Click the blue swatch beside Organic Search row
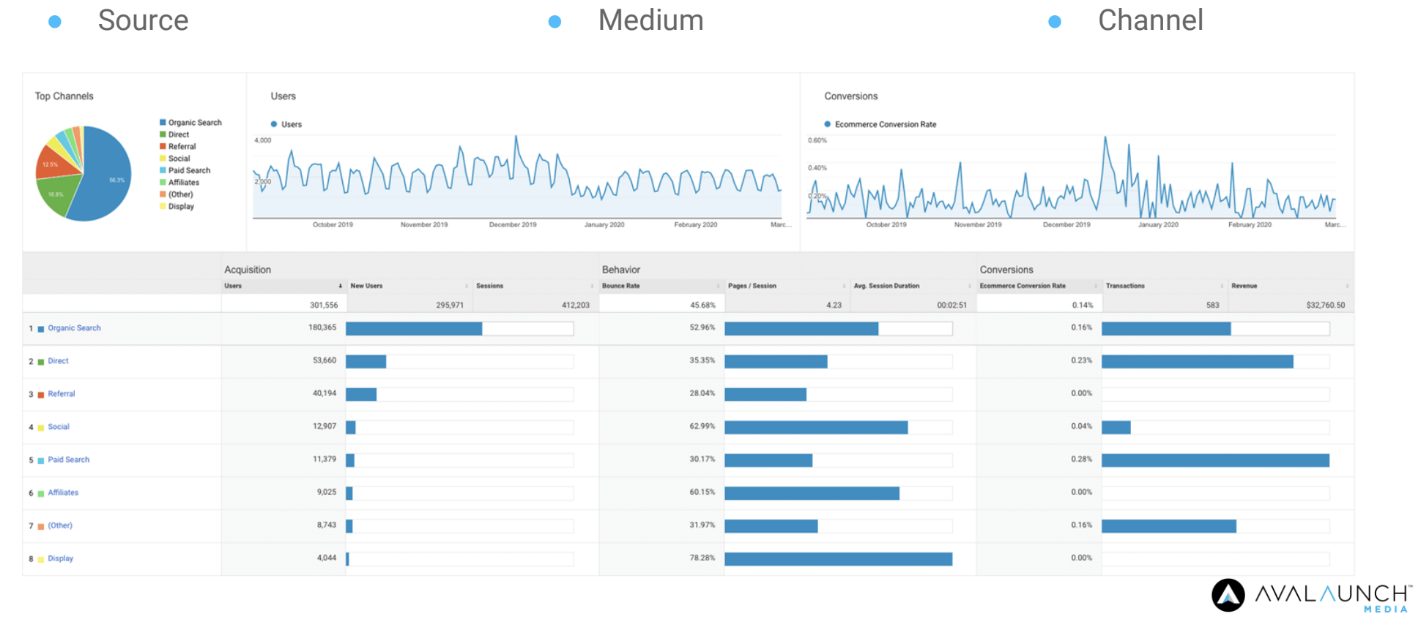1422x622 pixels. (x=41, y=329)
